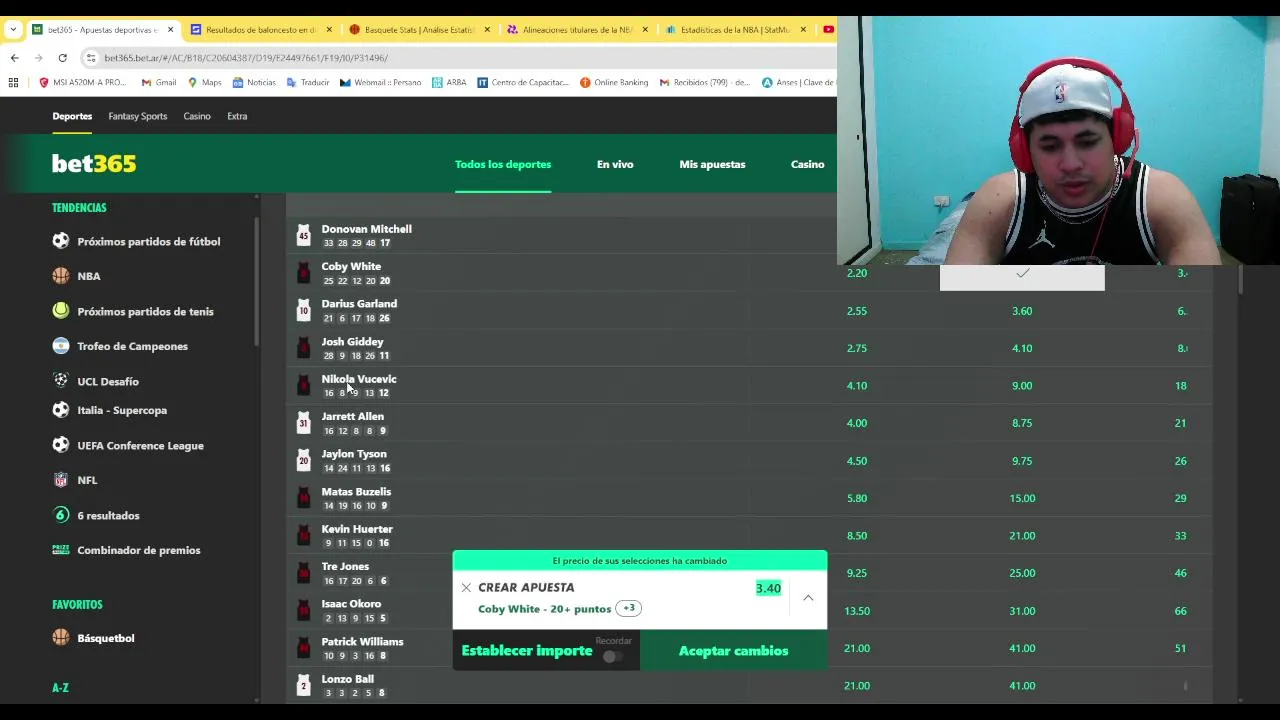1280x720 pixels.
Task: Open Trofeo de Campeones
Action: 132,346
